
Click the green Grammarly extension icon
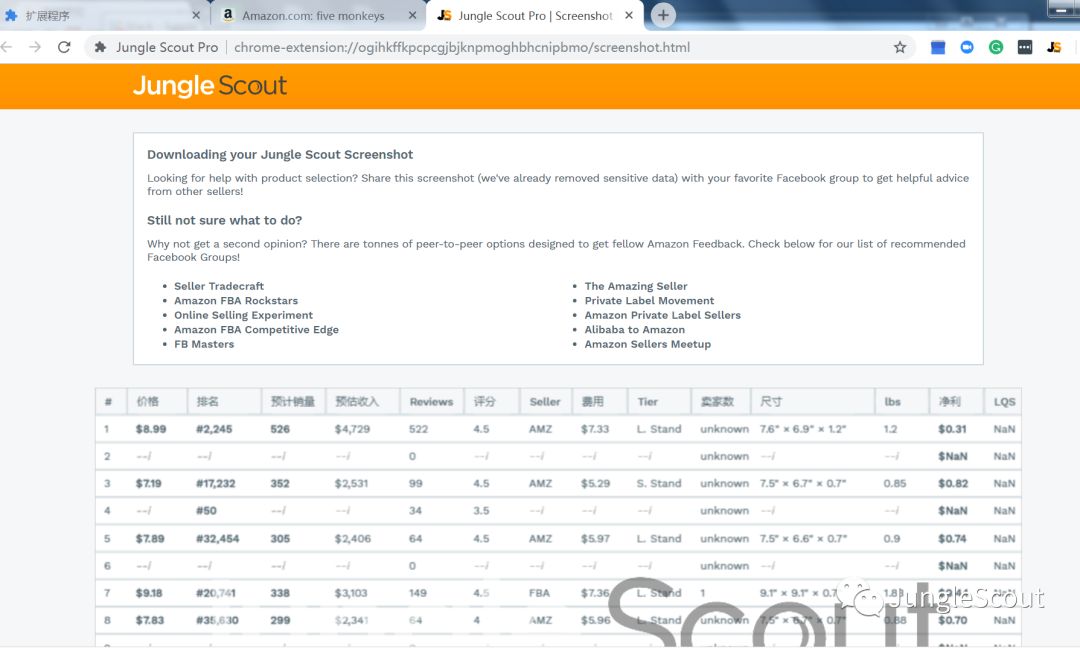coord(996,47)
